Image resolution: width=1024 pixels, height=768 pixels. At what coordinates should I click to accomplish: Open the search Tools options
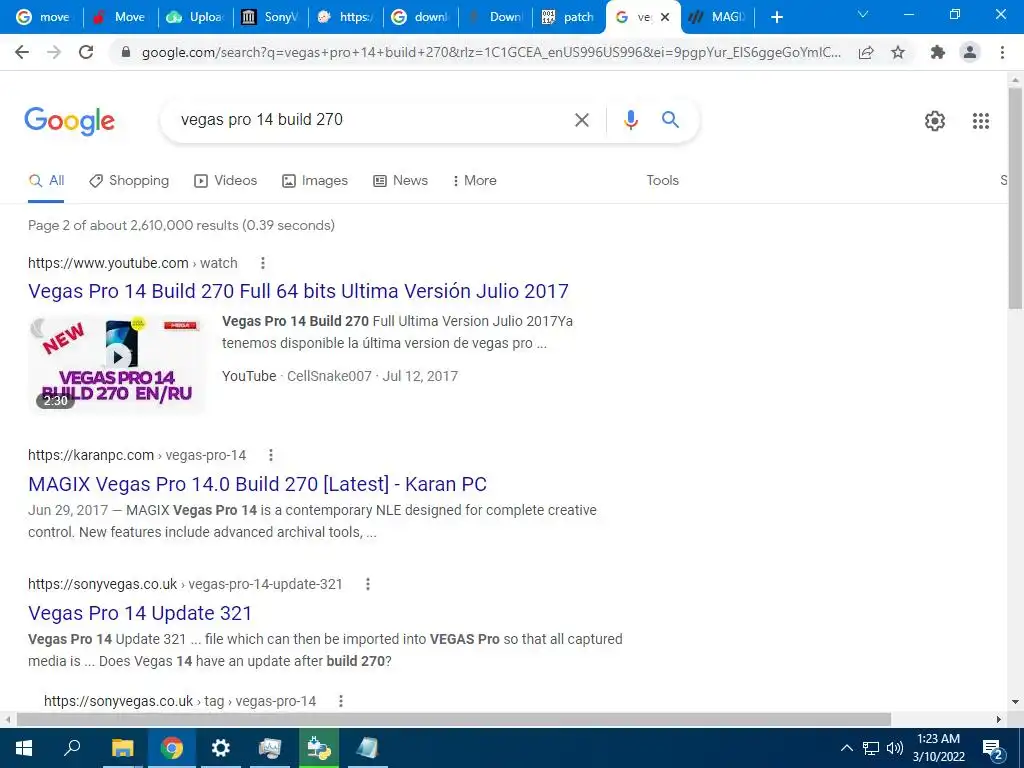pos(662,180)
